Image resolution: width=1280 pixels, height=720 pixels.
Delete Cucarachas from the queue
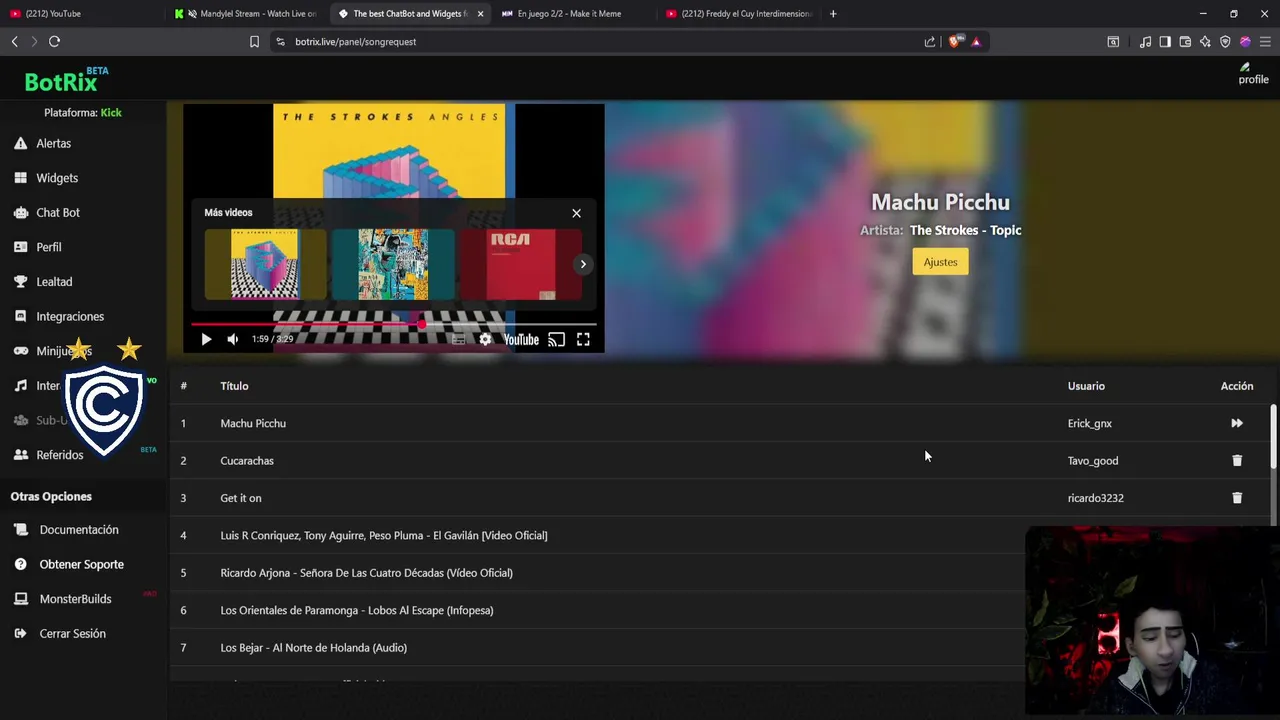click(1237, 461)
